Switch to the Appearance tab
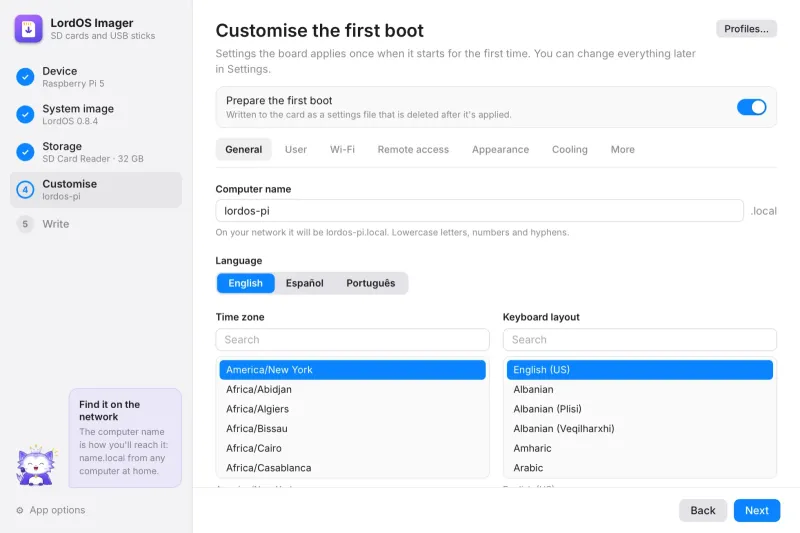Image resolution: width=800 pixels, height=533 pixels. point(501,149)
